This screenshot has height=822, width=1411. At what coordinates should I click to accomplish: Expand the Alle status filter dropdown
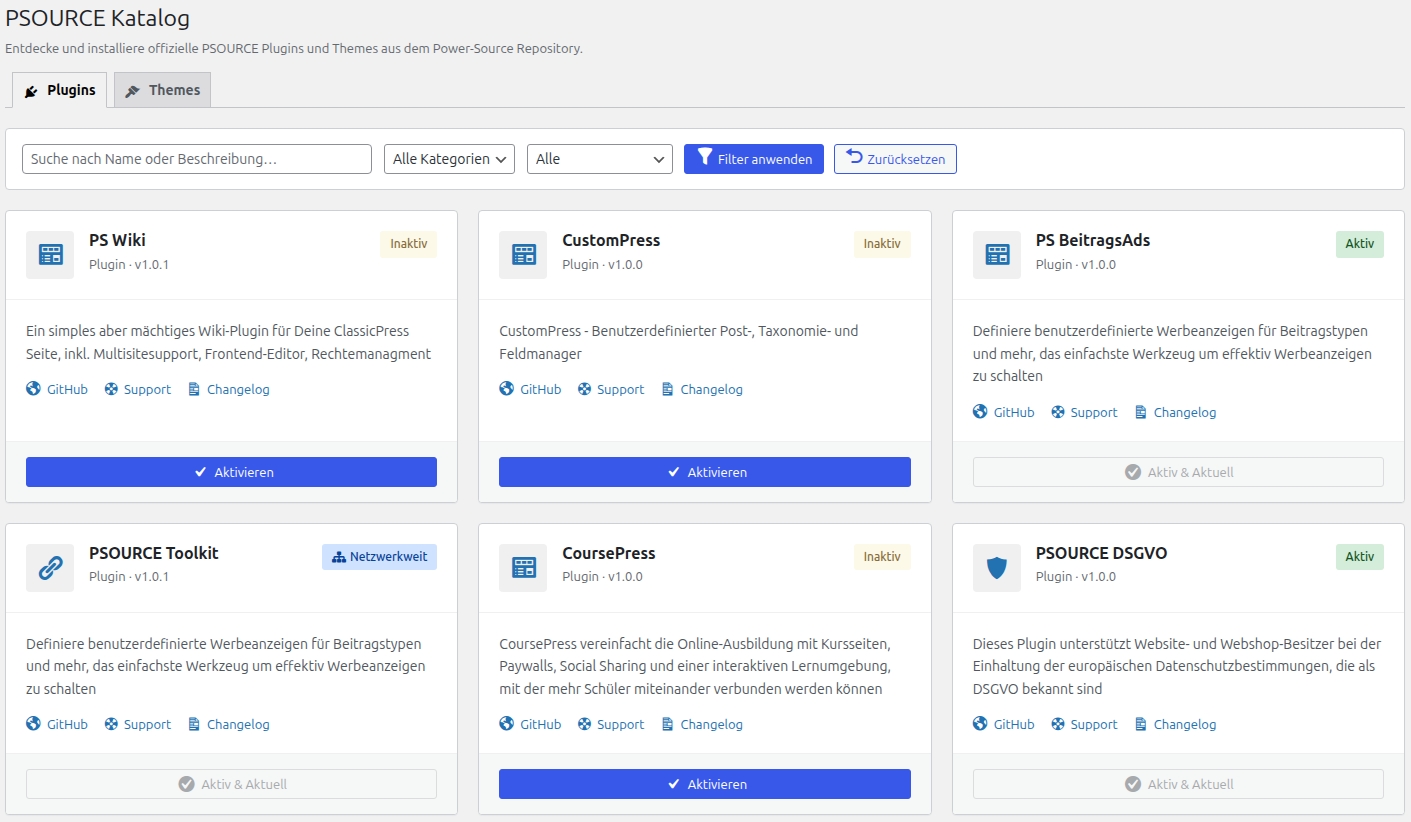[x=599, y=159]
